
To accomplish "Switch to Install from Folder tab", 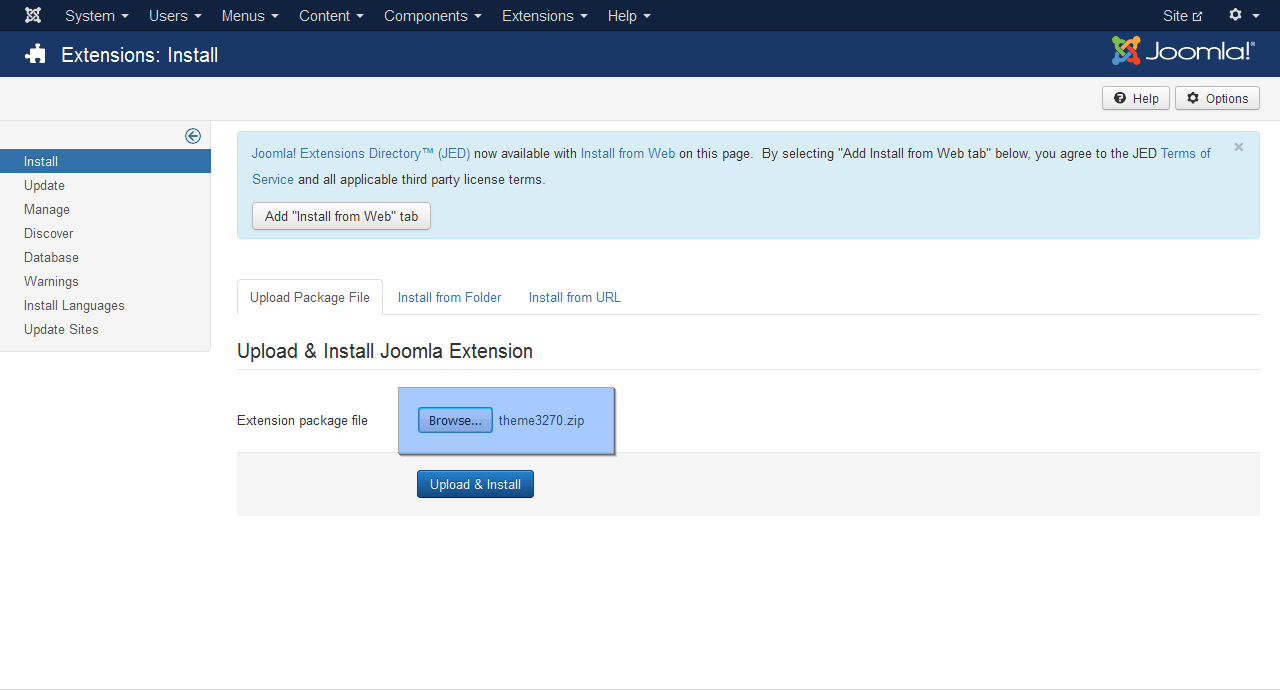I will 449,297.
